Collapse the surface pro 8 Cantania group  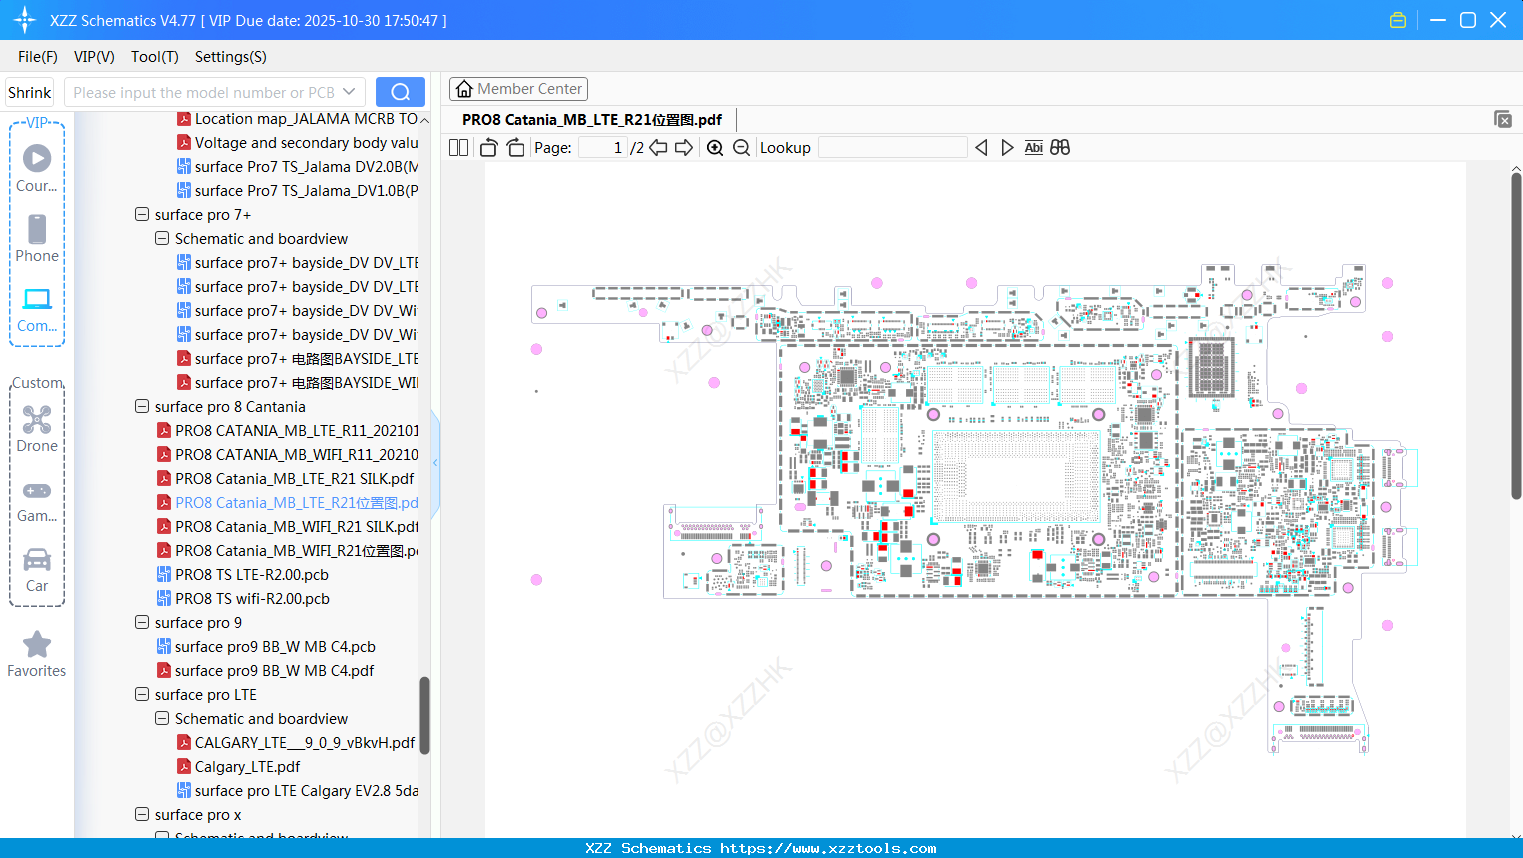click(x=141, y=406)
